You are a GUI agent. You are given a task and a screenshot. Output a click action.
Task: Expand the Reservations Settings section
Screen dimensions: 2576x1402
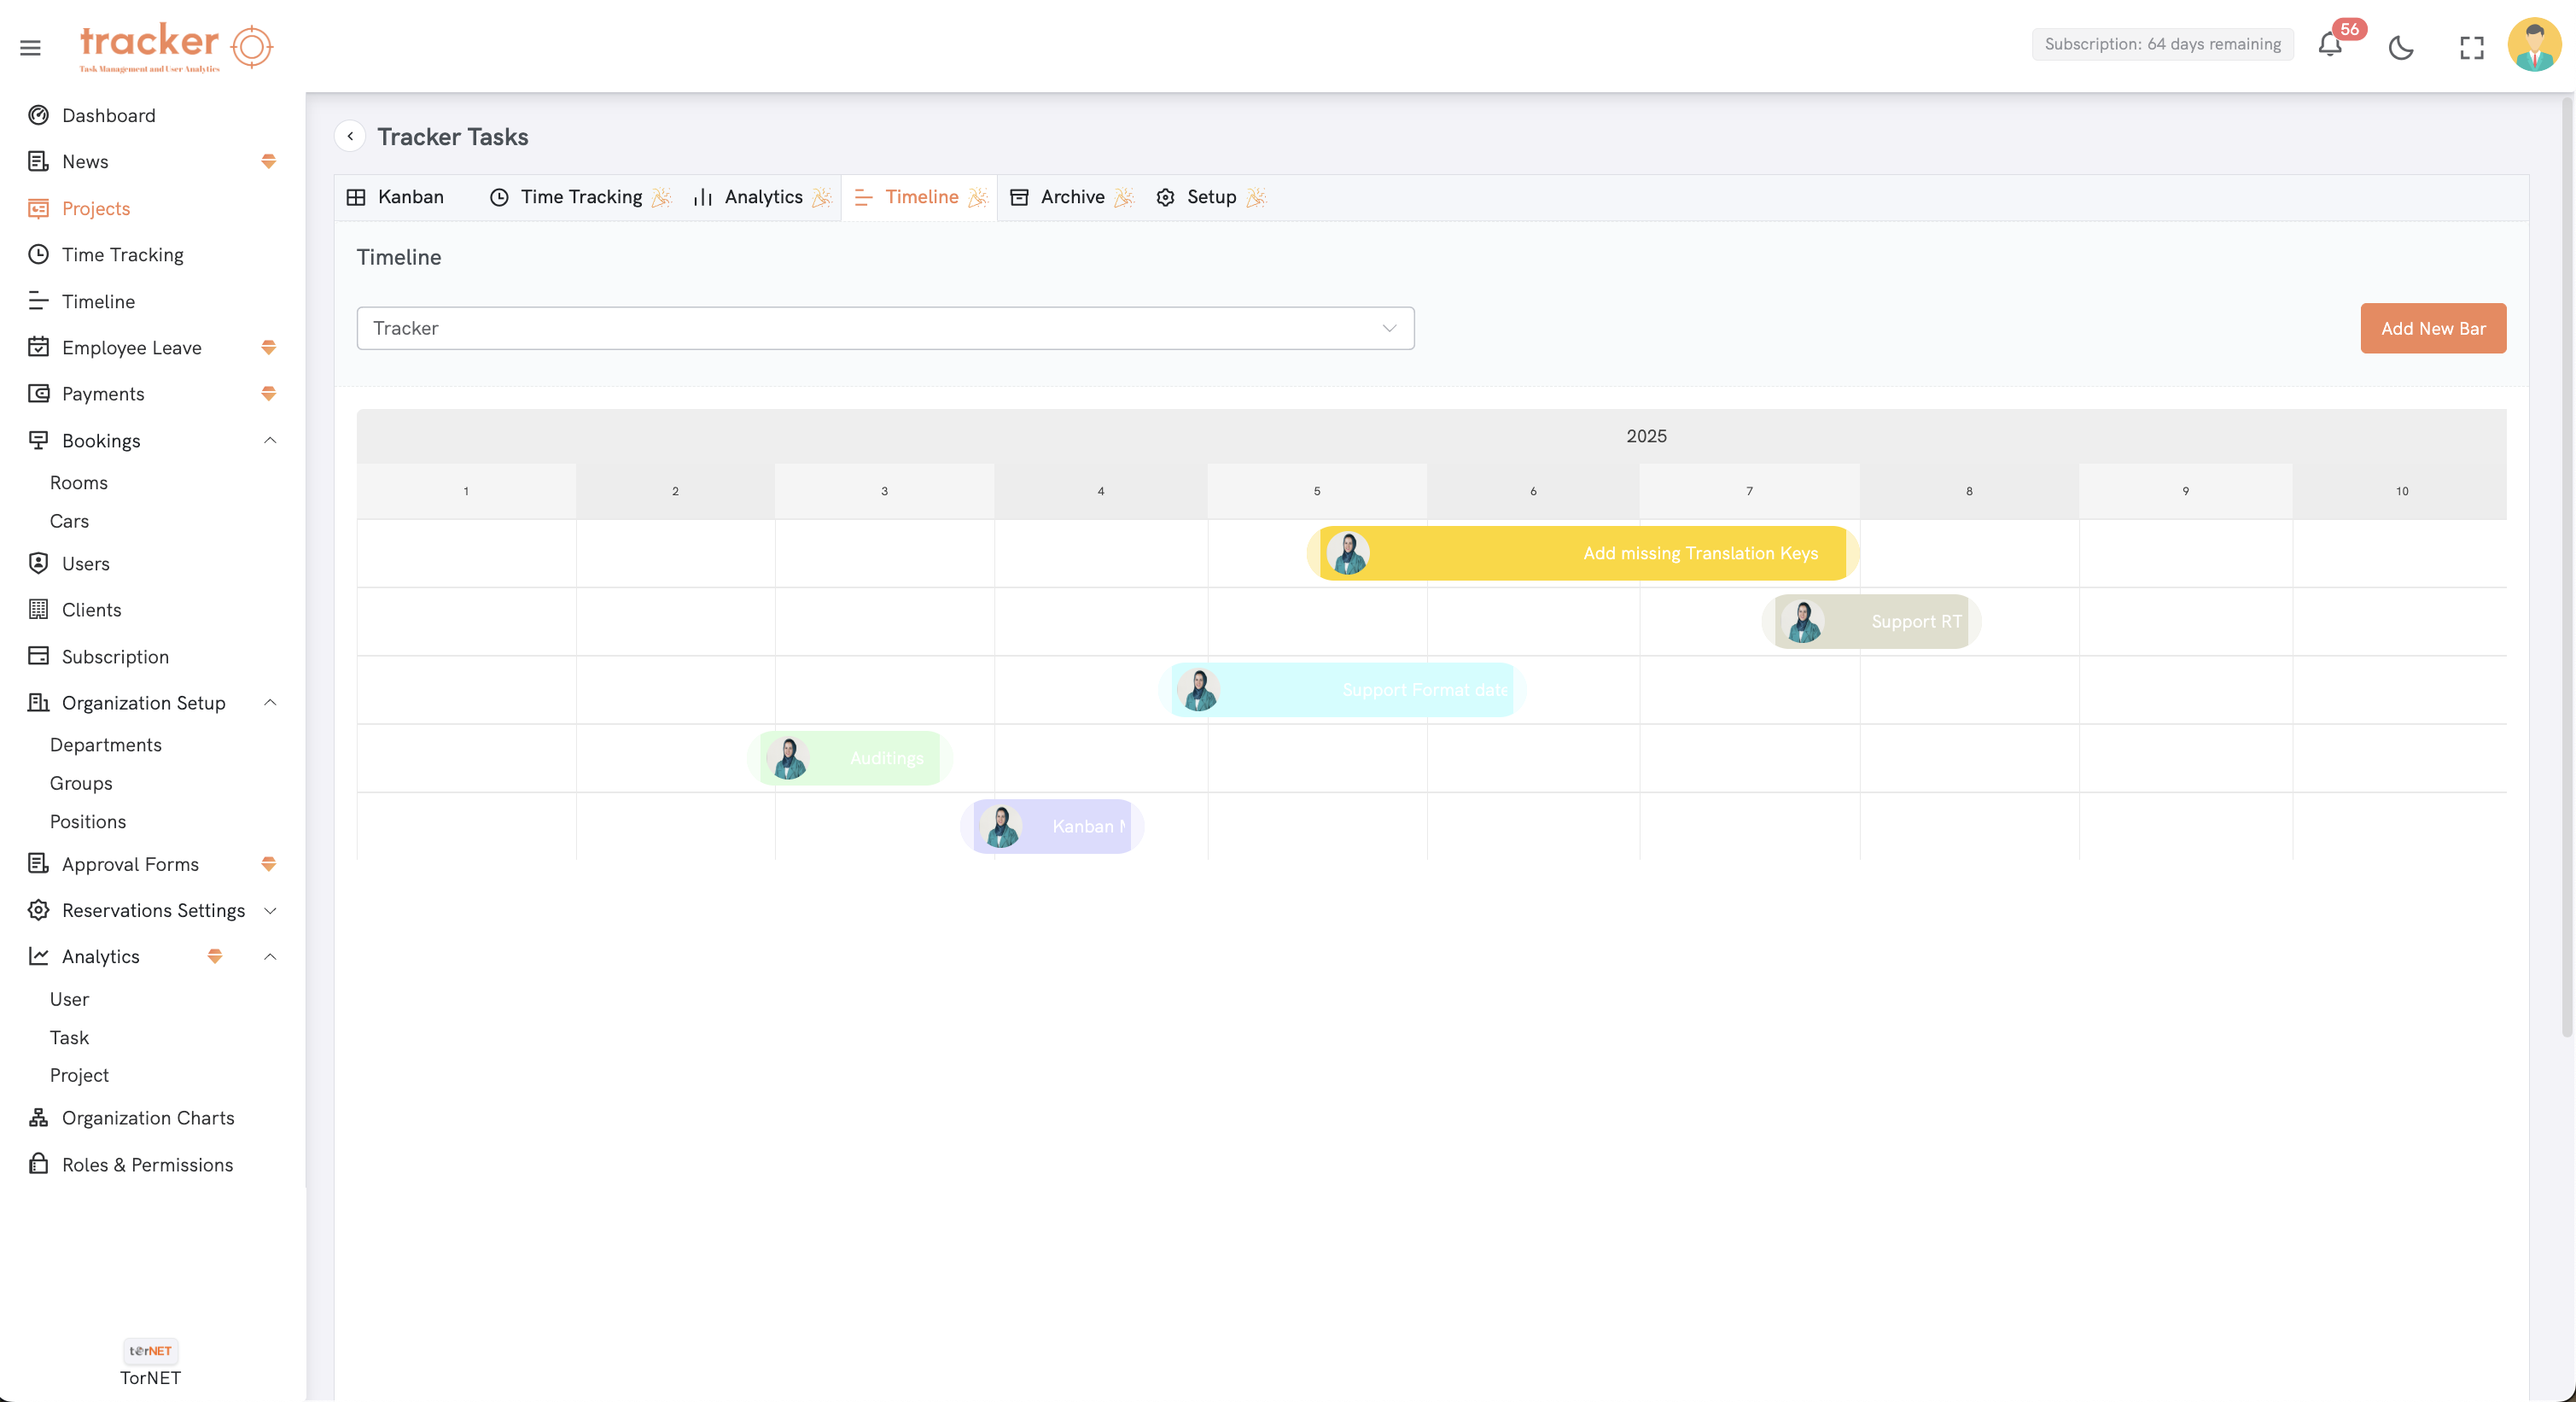pyautogui.click(x=269, y=910)
